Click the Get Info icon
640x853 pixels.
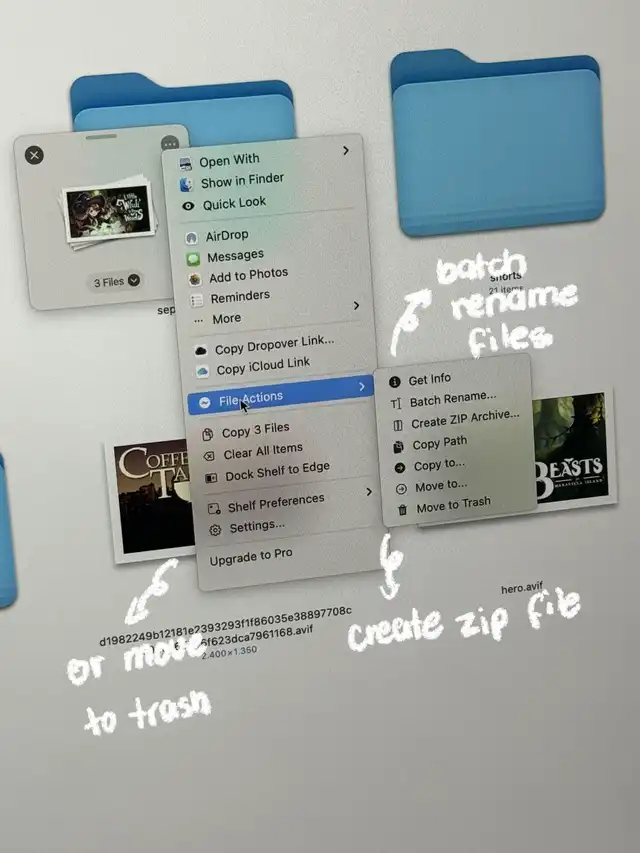(394, 380)
